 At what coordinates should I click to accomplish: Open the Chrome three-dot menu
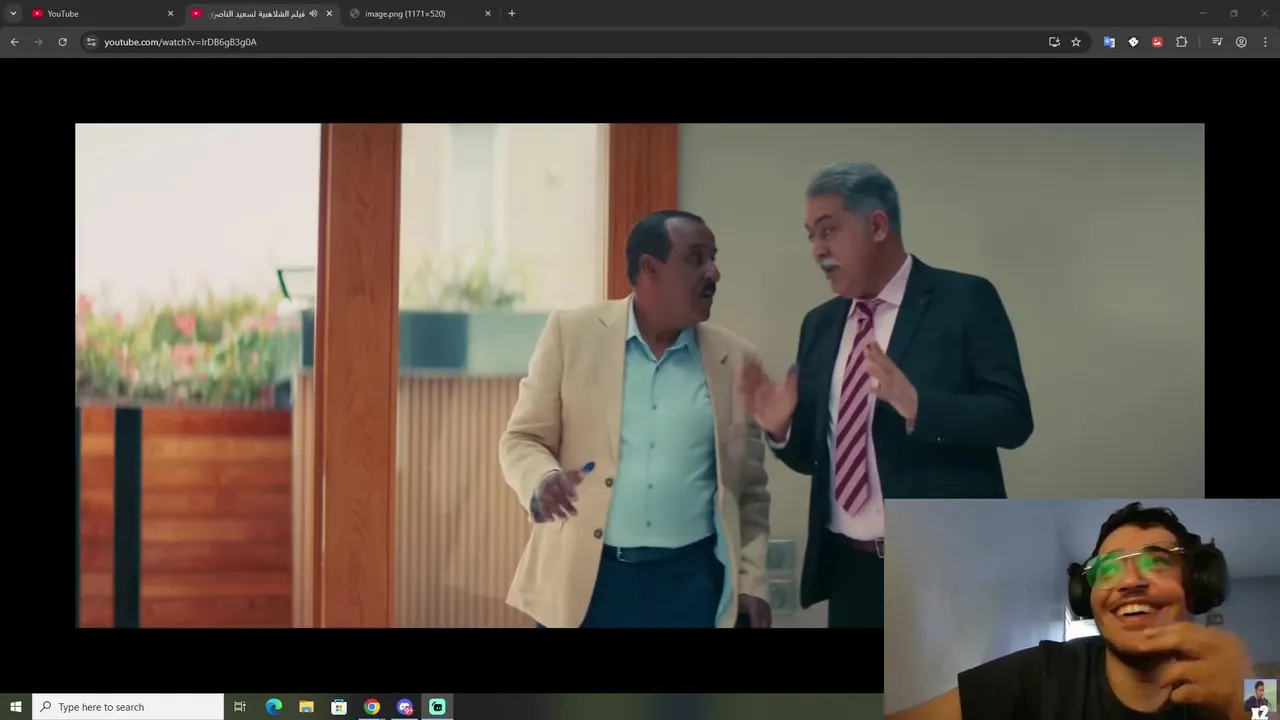pyautogui.click(x=1265, y=42)
